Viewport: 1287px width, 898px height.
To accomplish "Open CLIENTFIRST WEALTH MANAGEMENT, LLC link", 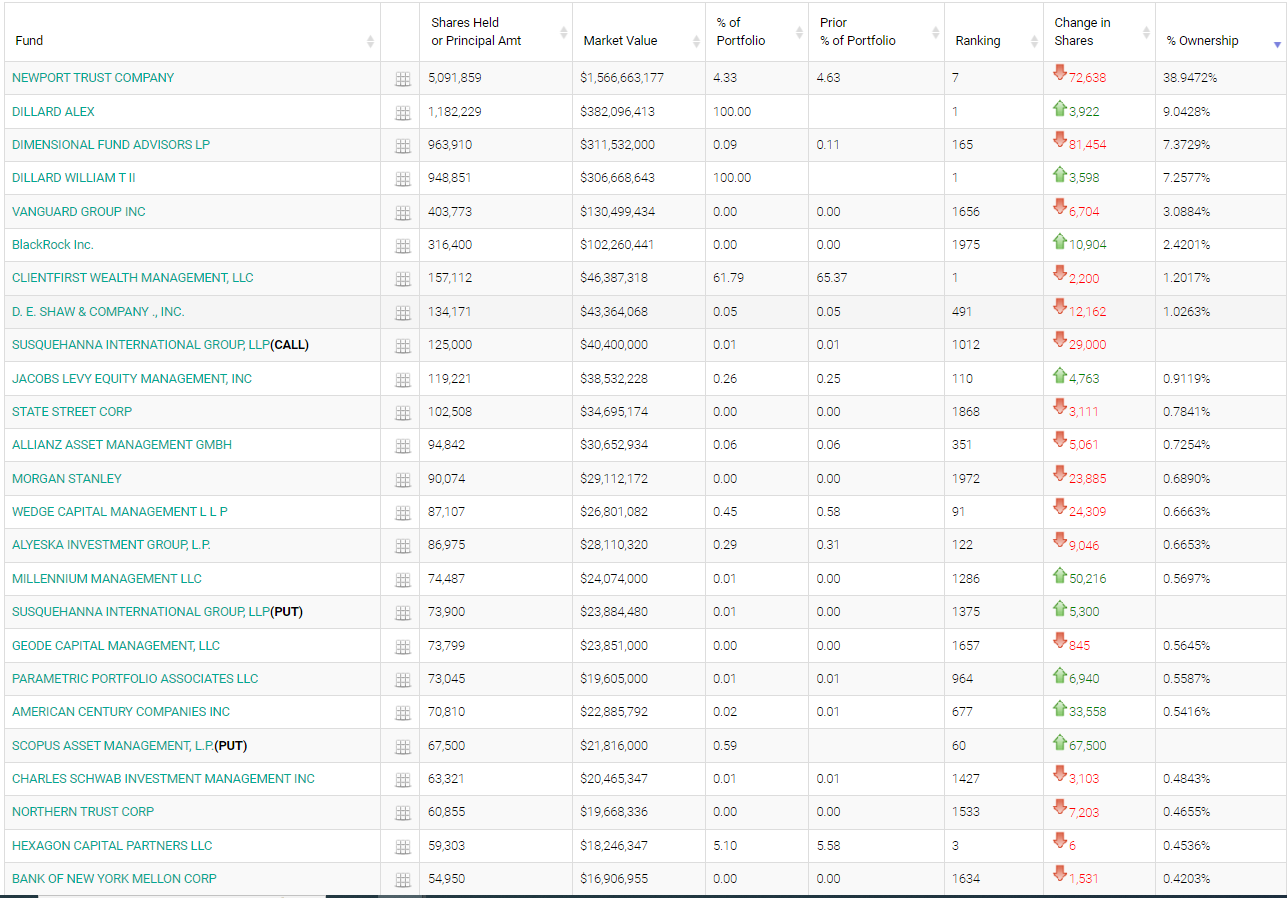I will pyautogui.click(x=133, y=278).
